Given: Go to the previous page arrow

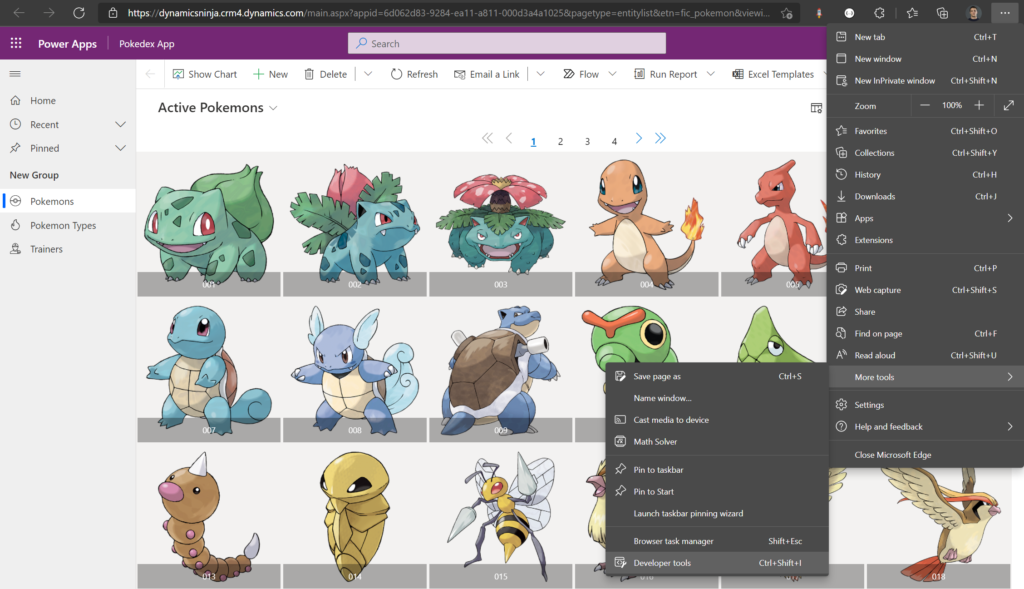Looking at the screenshot, I should (x=509, y=138).
